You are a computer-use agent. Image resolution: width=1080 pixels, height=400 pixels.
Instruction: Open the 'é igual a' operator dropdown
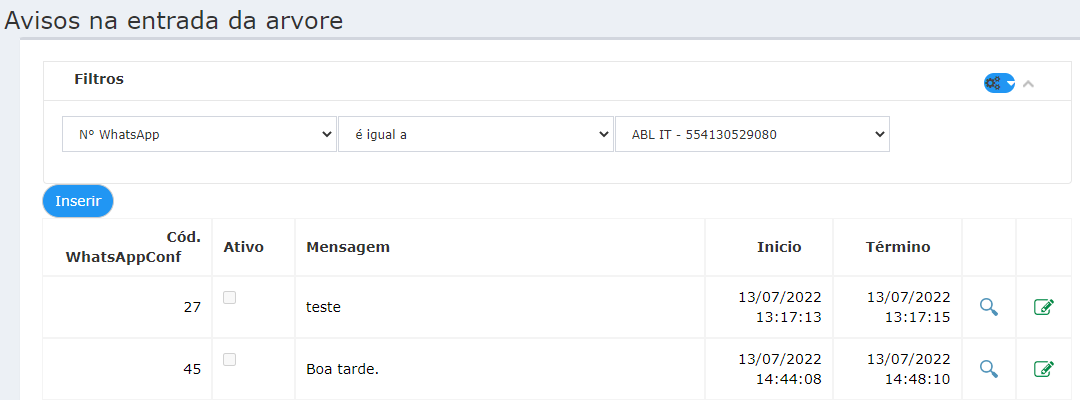[x=475, y=134]
